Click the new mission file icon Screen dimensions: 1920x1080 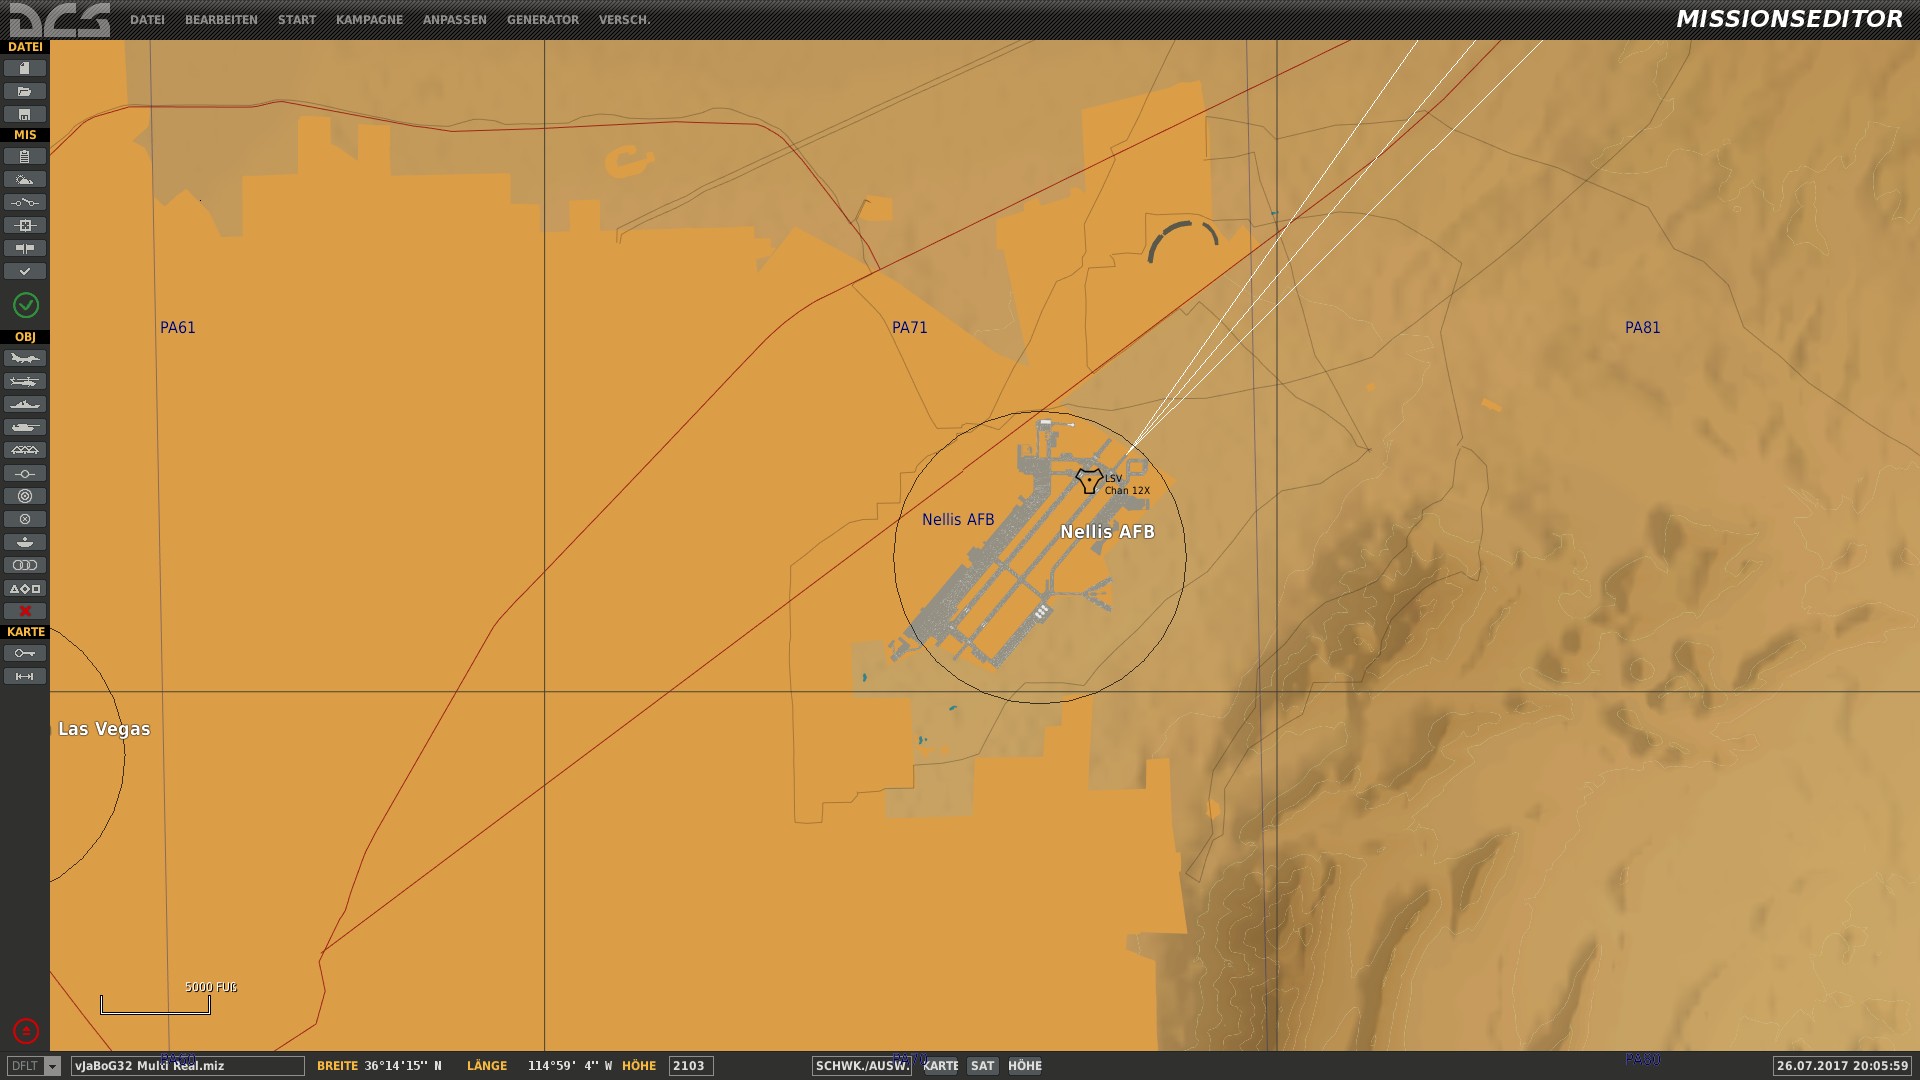click(25, 68)
